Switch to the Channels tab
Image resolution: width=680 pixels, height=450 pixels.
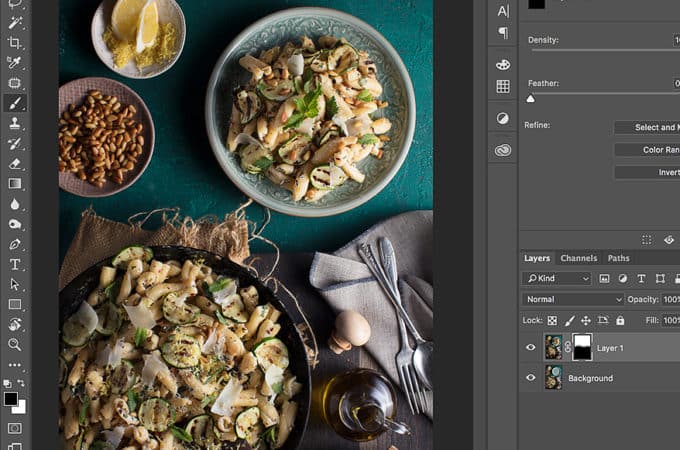tap(579, 258)
